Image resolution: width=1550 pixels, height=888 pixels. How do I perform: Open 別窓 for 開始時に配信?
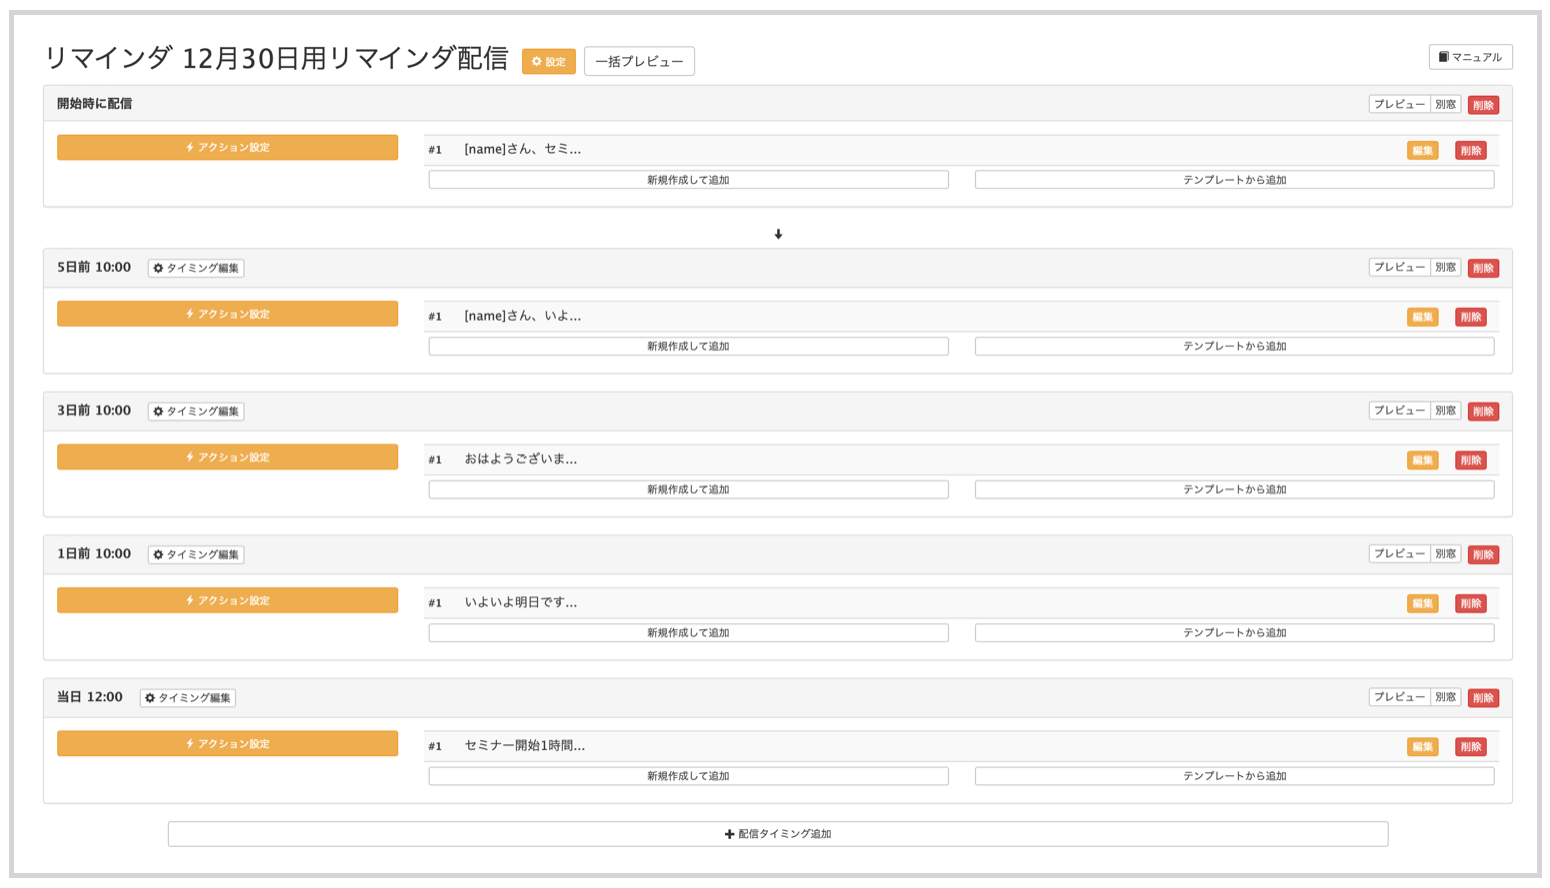coord(1446,105)
